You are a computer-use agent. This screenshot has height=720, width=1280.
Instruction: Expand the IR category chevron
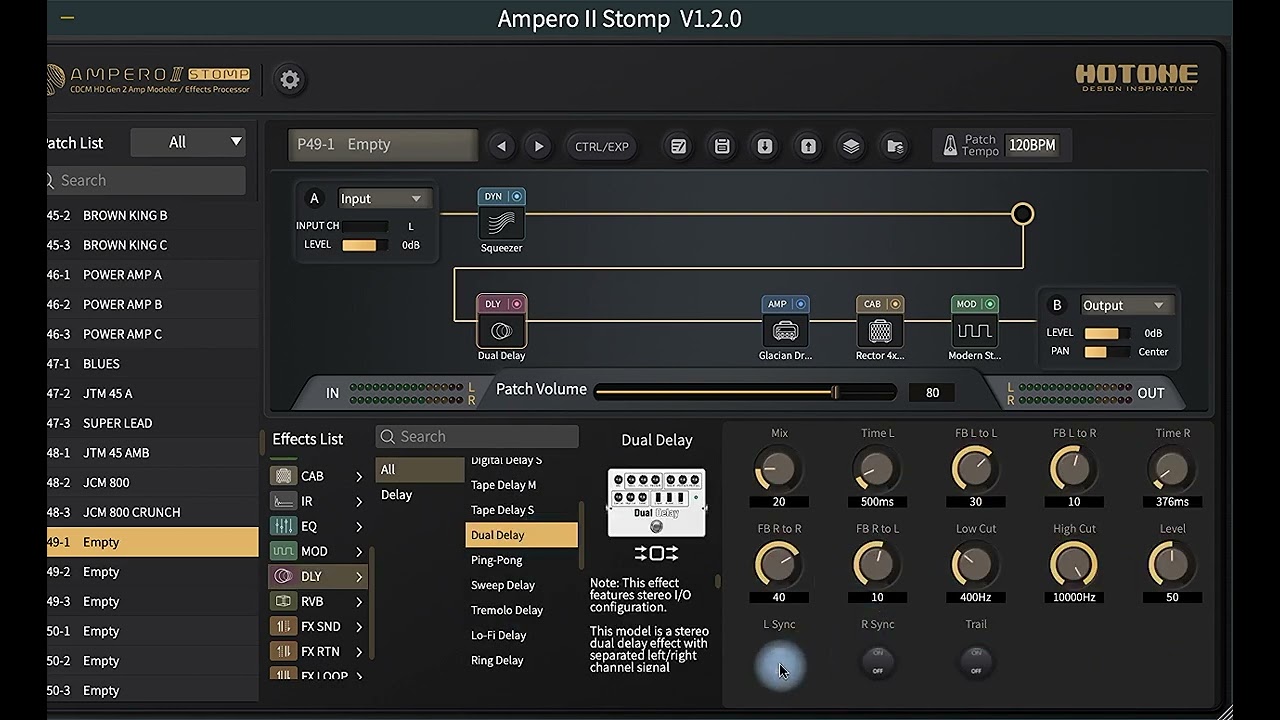pos(359,501)
